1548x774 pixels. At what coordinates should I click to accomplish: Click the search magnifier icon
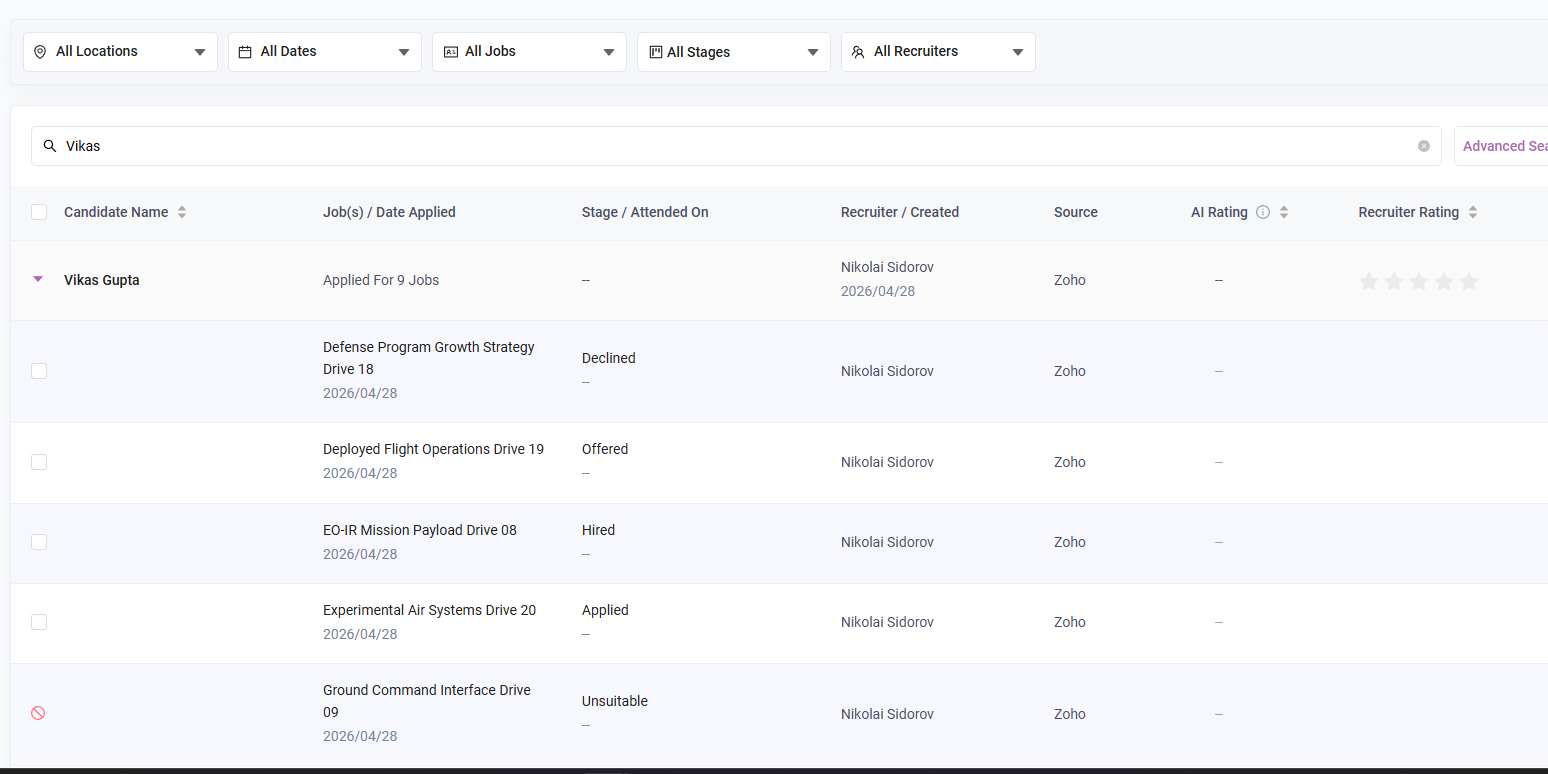(50, 146)
